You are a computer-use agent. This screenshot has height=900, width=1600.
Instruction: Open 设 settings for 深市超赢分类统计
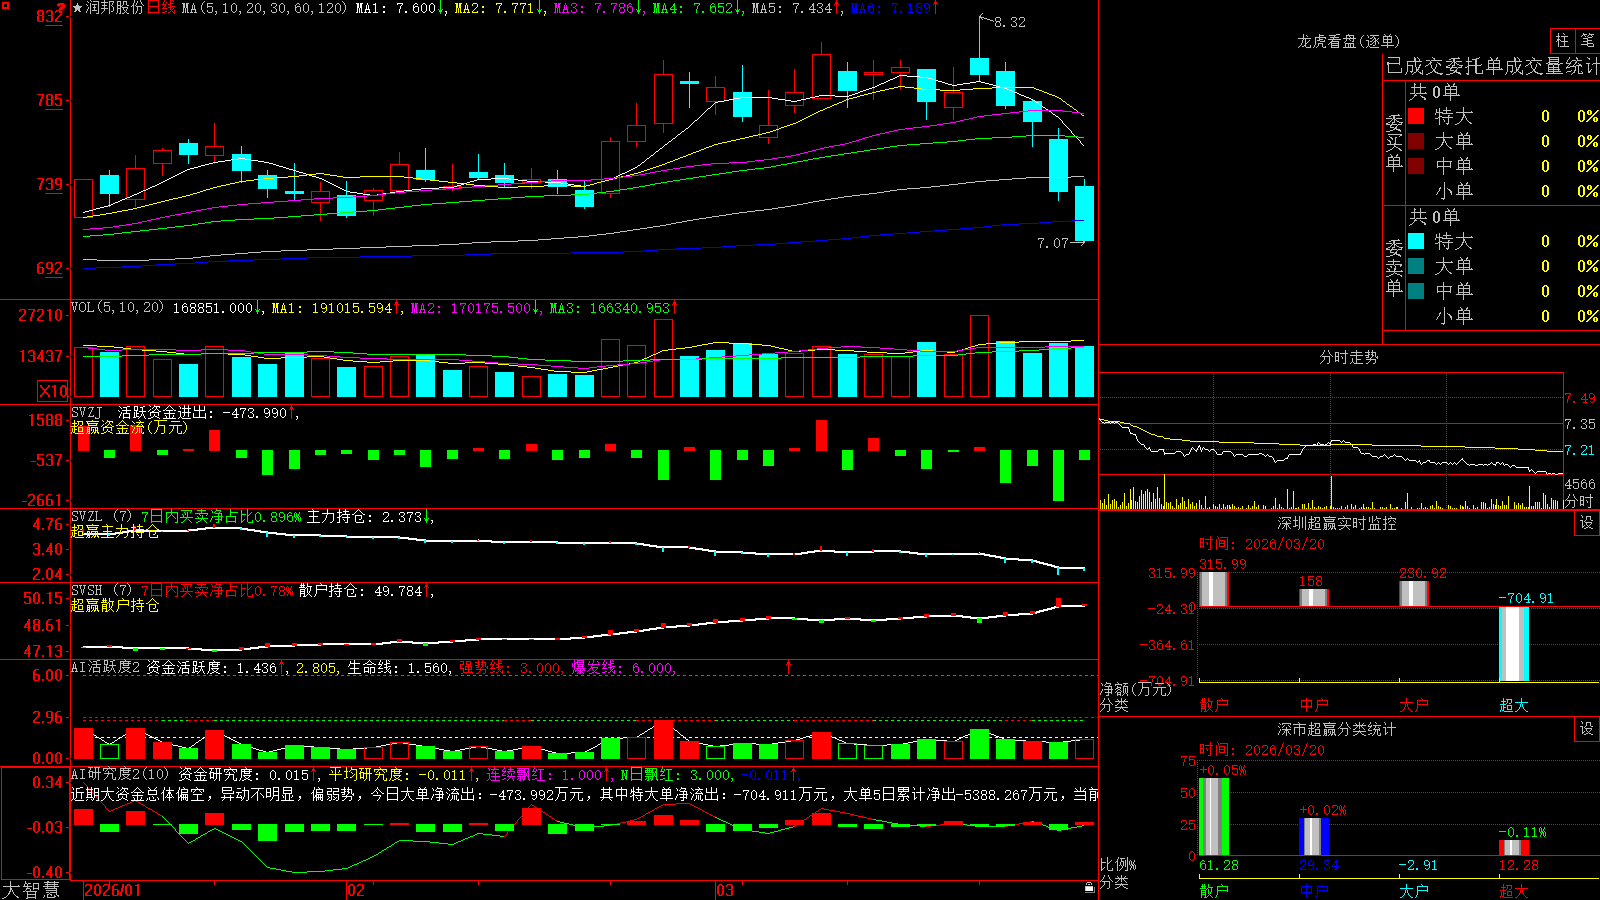click(x=1587, y=729)
